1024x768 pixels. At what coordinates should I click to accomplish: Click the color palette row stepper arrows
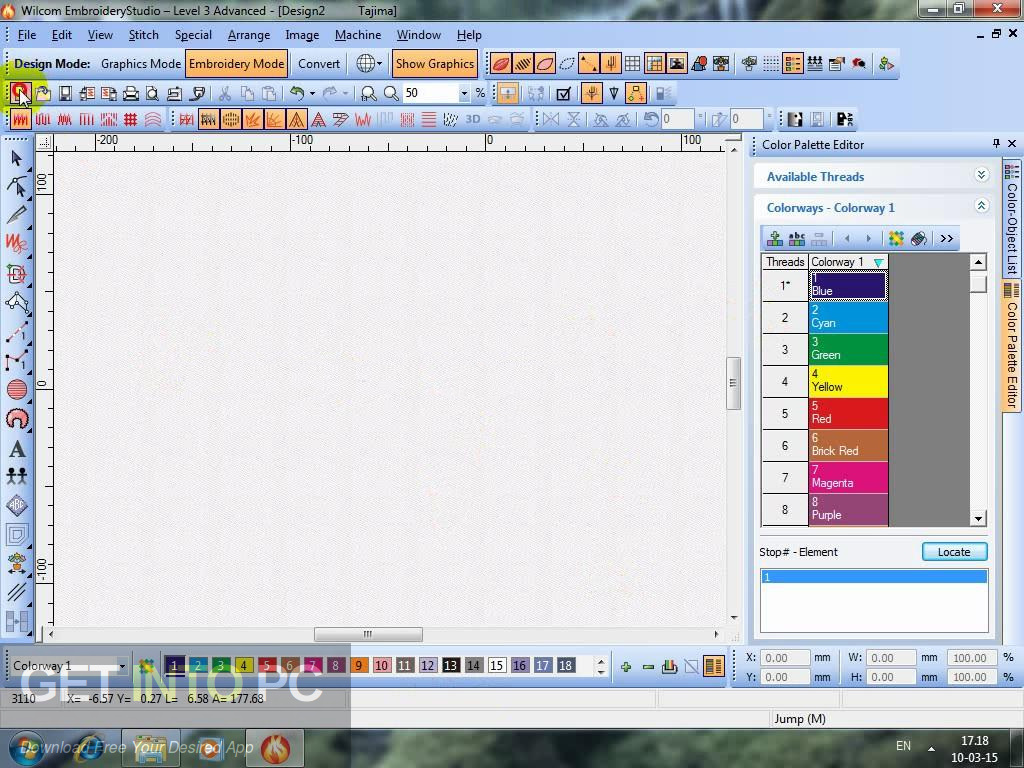coord(601,666)
